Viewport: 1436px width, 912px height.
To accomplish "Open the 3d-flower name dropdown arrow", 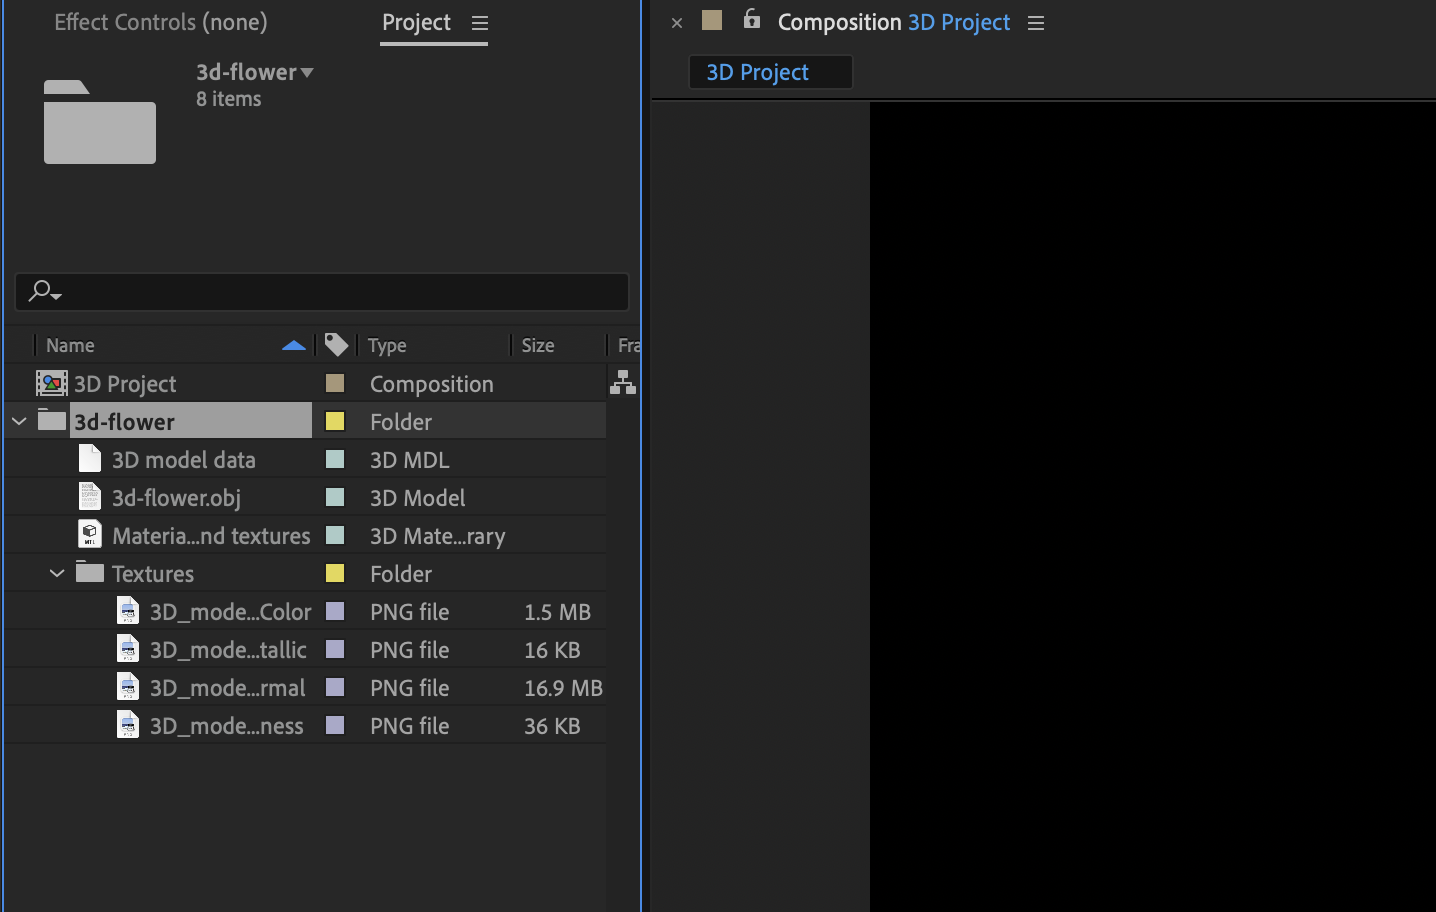I will pyautogui.click(x=307, y=72).
